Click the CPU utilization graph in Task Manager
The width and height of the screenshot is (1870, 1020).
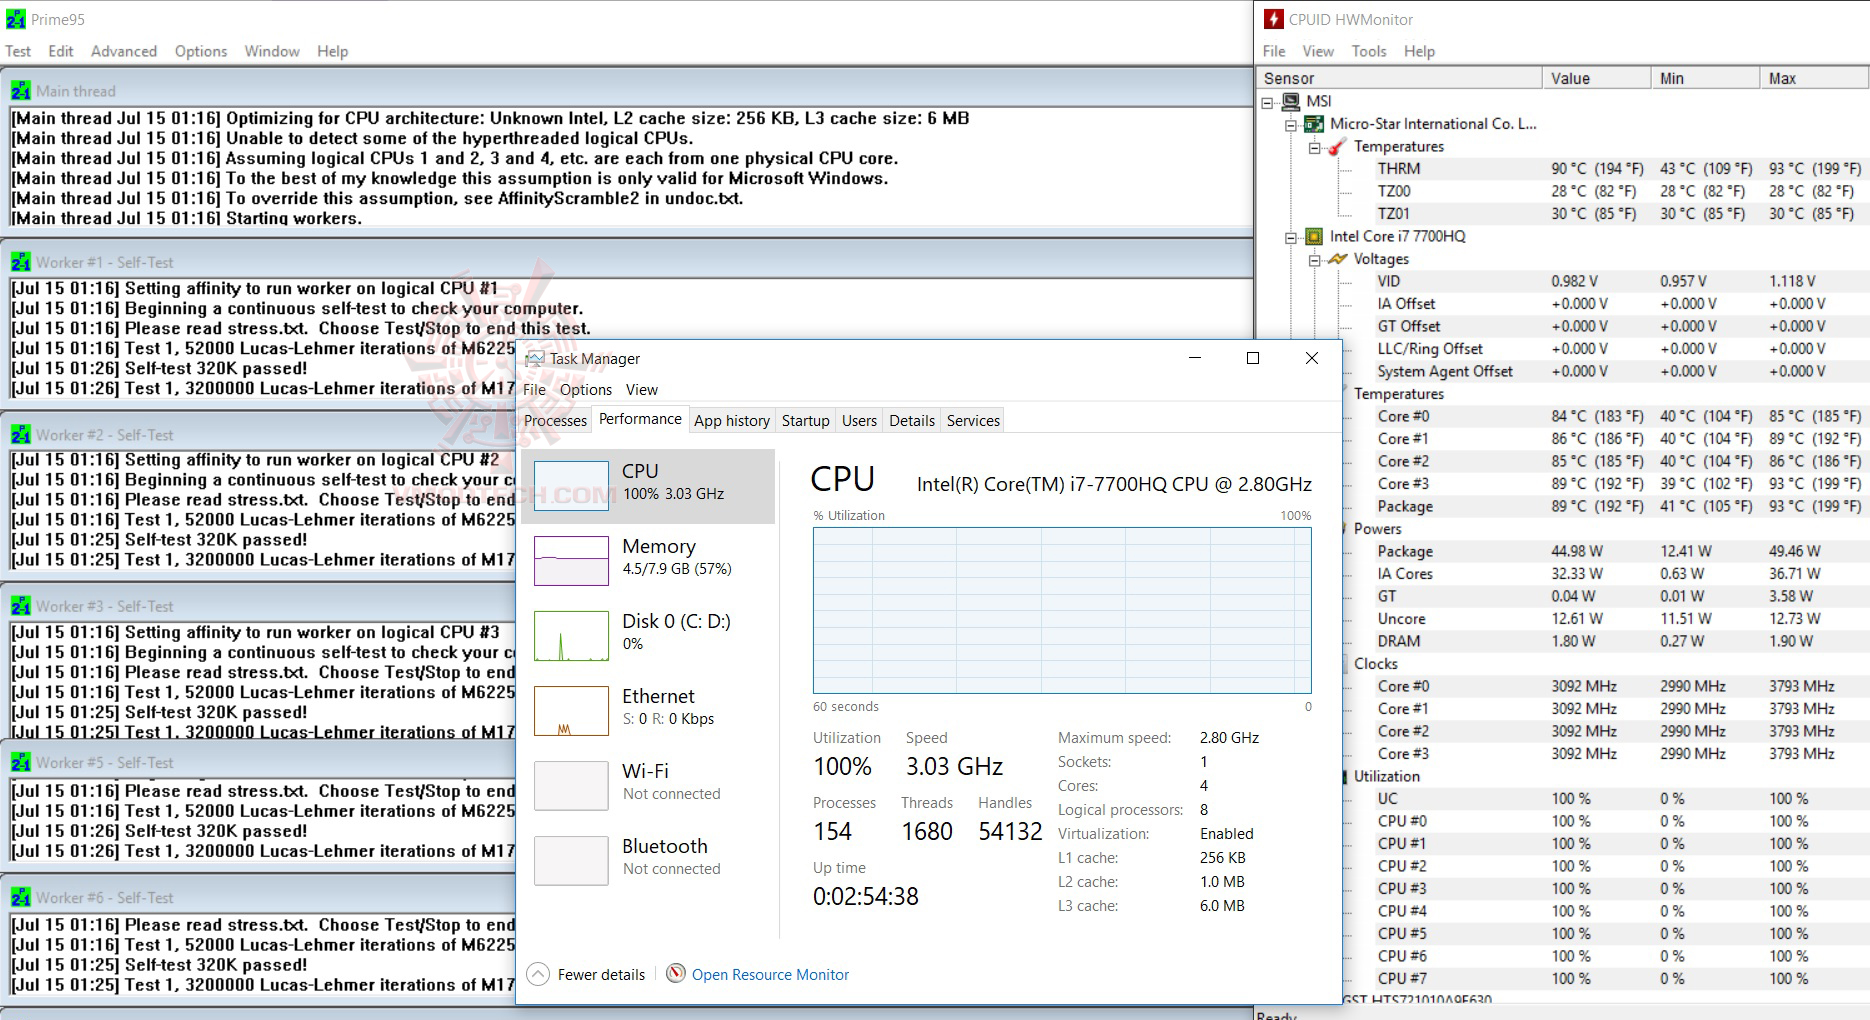1062,610
